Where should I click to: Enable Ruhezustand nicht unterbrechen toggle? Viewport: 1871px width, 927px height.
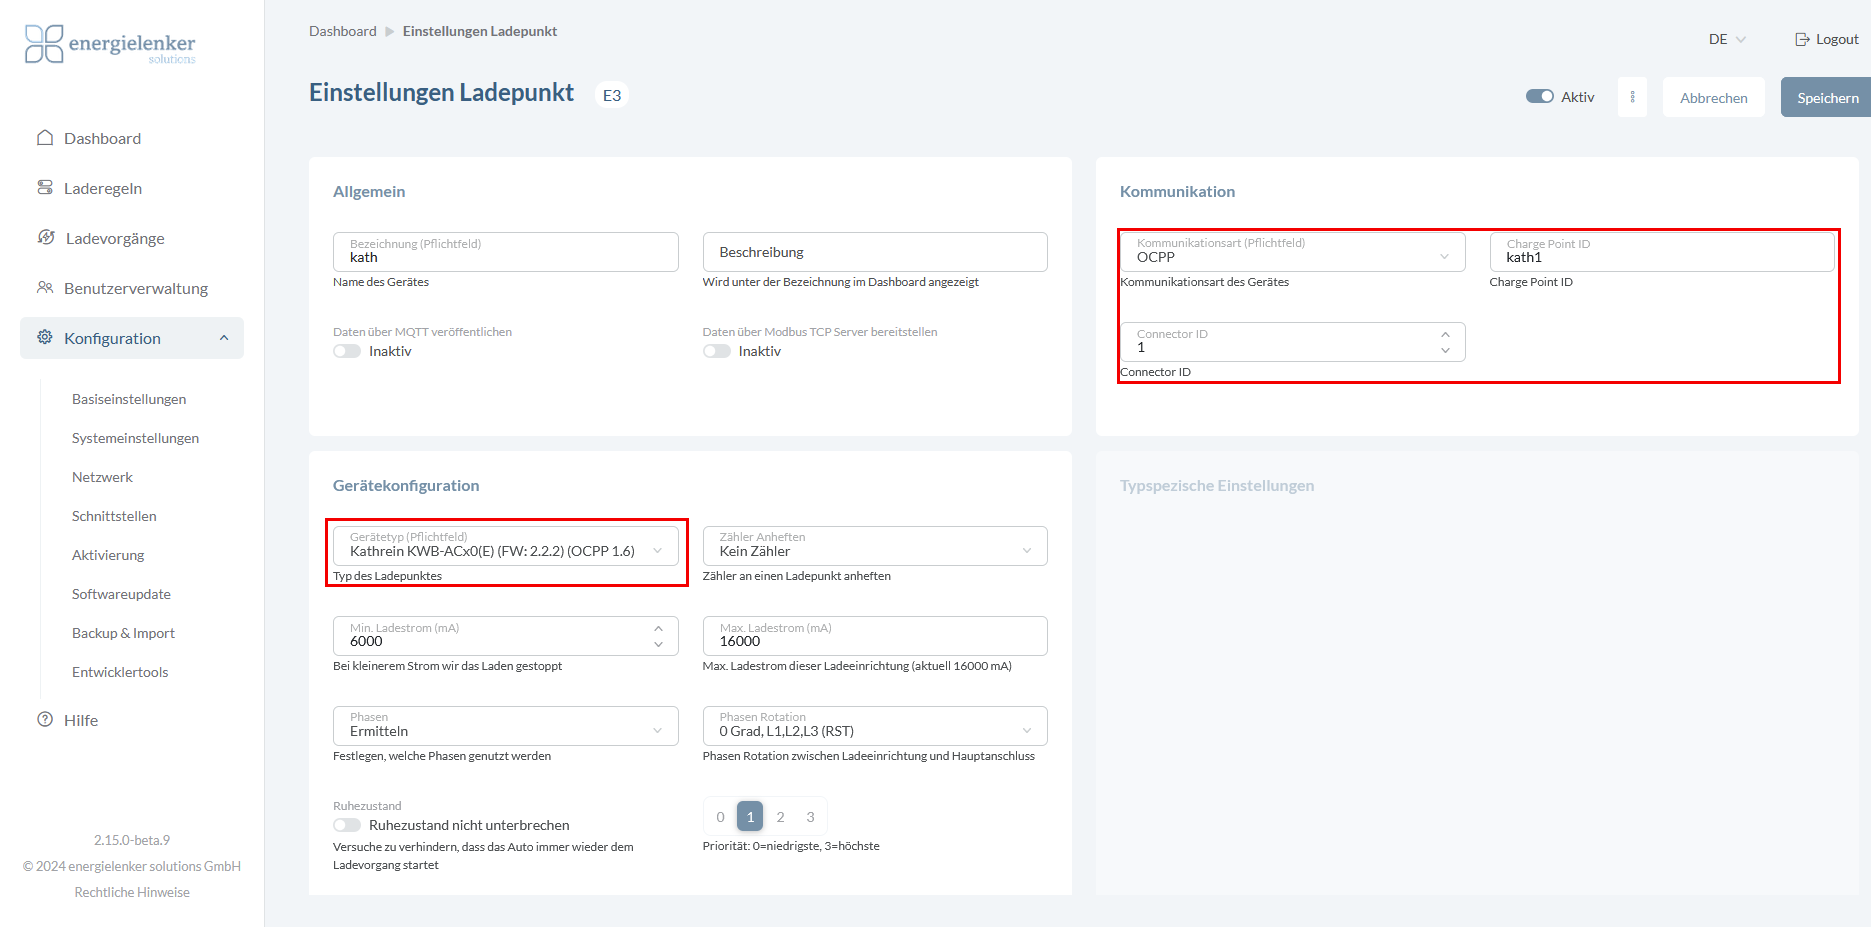(x=347, y=825)
